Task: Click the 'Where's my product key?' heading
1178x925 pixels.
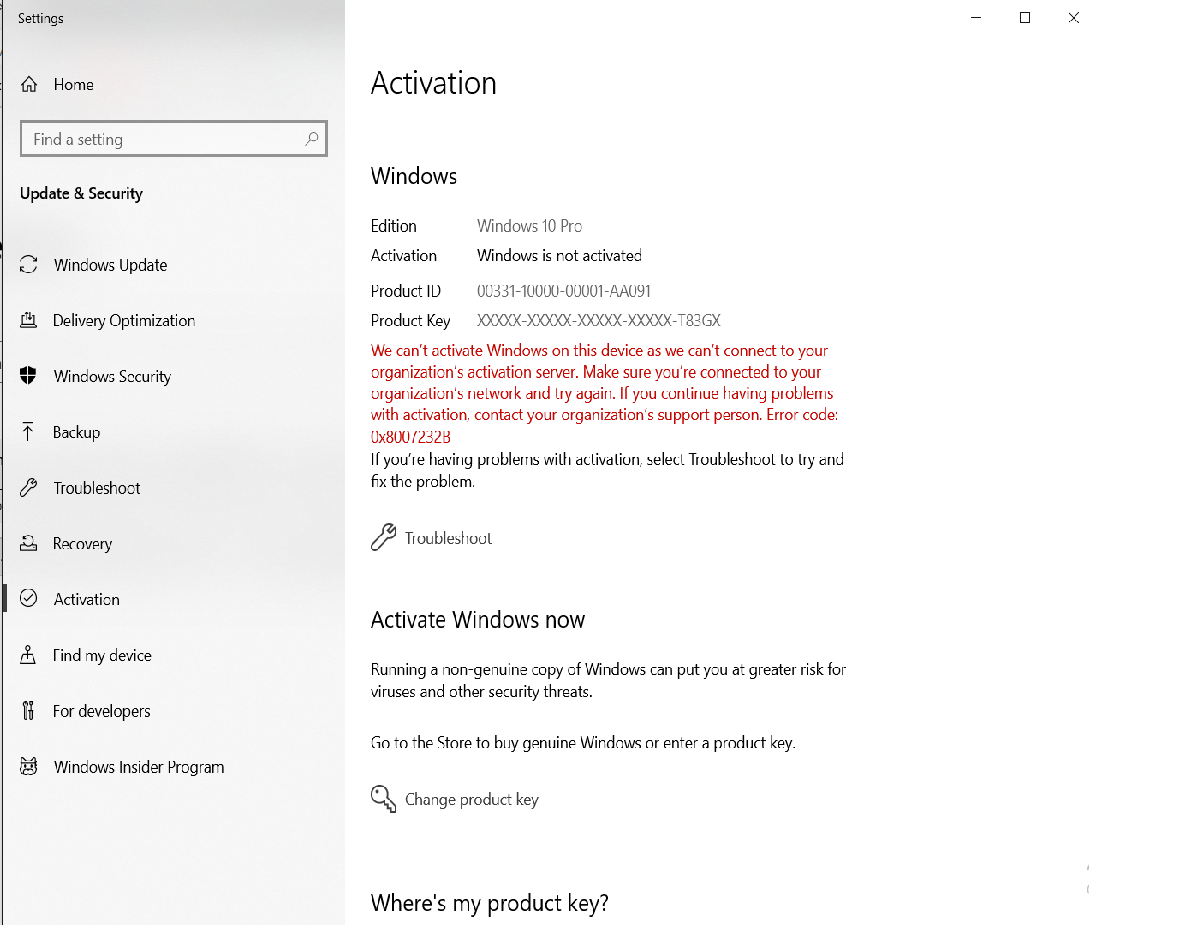Action: [x=490, y=902]
